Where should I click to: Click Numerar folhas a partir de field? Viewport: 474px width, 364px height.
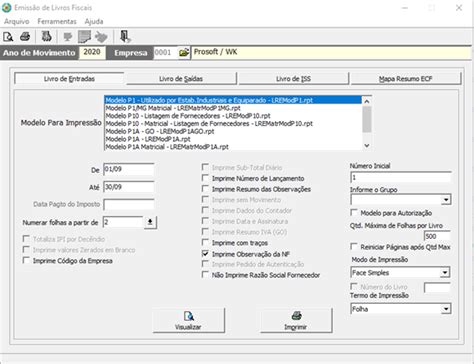click(x=123, y=222)
